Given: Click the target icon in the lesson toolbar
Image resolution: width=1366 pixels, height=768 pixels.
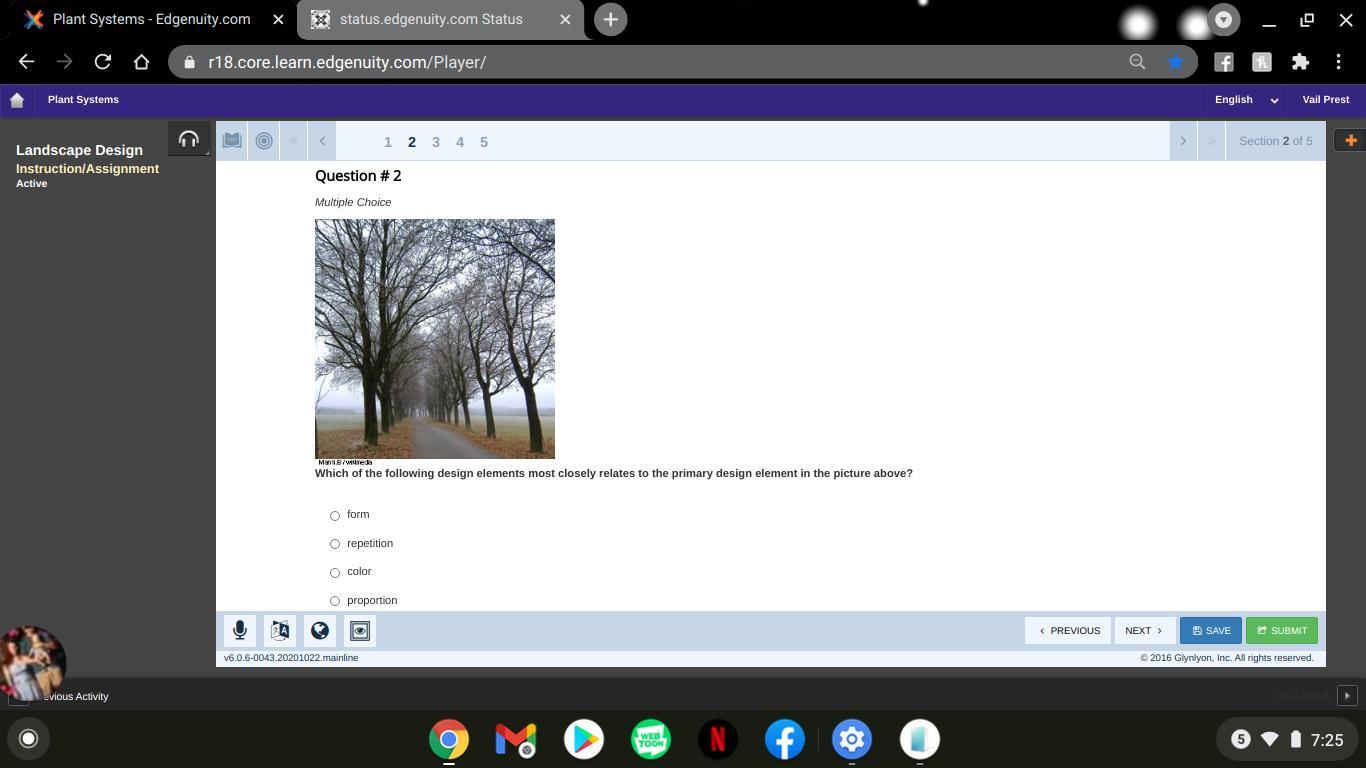Looking at the screenshot, I should pos(264,141).
